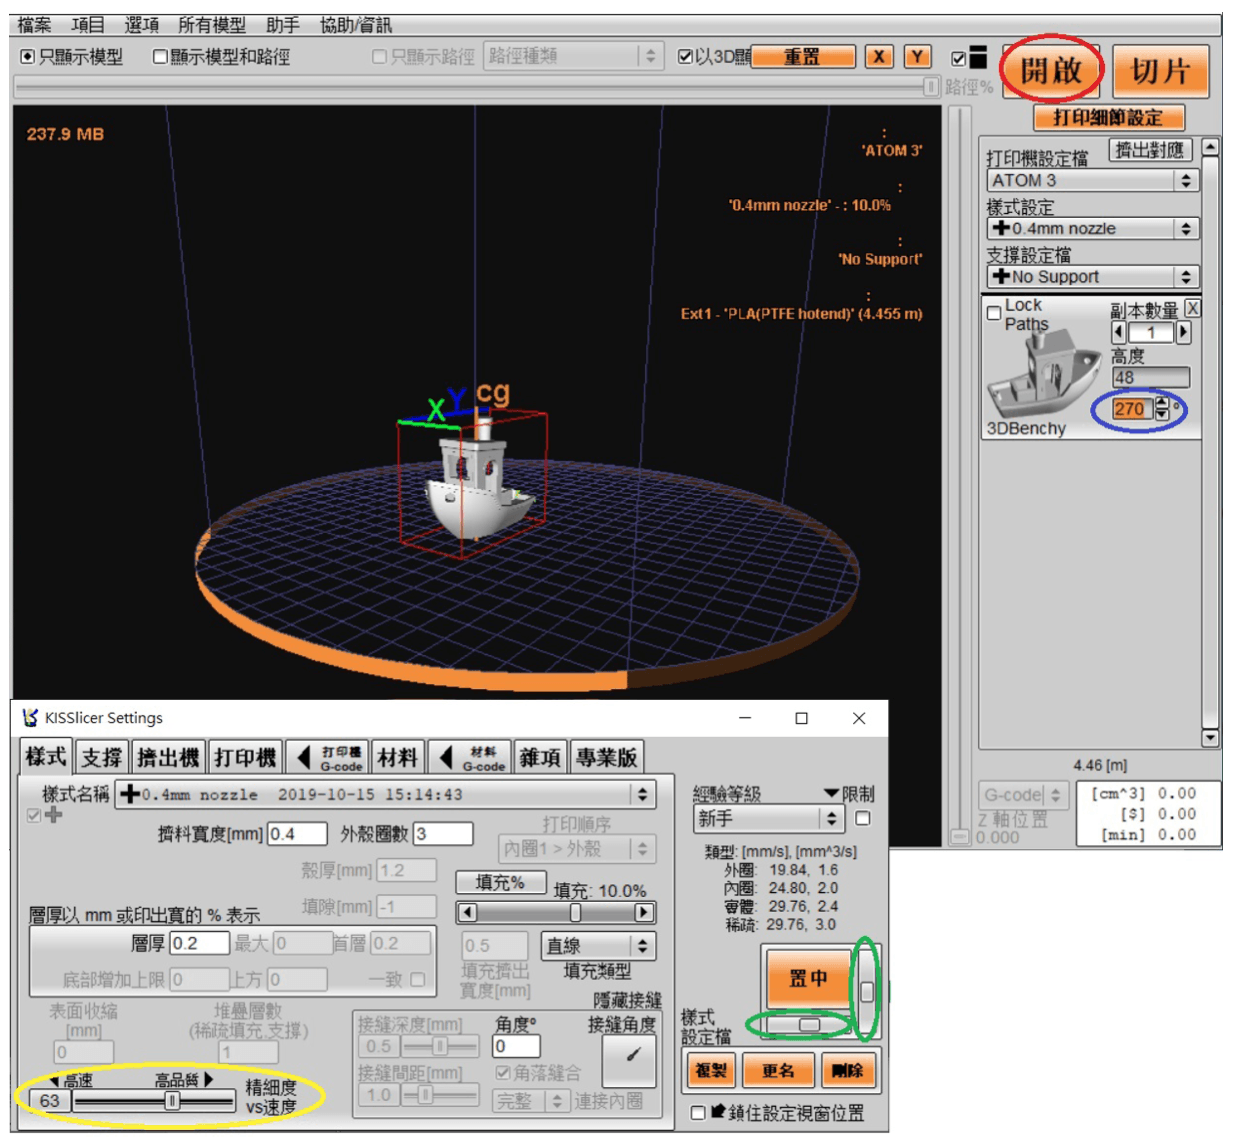This screenshot has height=1144, width=1240.
Task: Click the 填充% button
Action: click(500, 882)
